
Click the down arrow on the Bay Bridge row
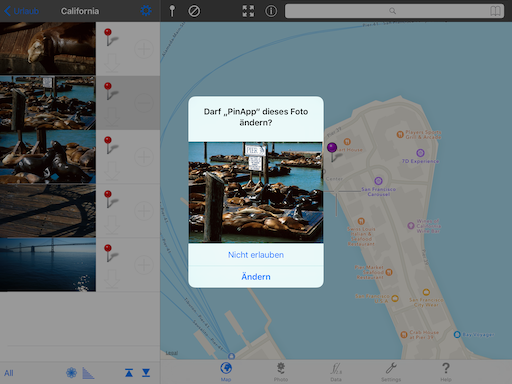(112, 279)
